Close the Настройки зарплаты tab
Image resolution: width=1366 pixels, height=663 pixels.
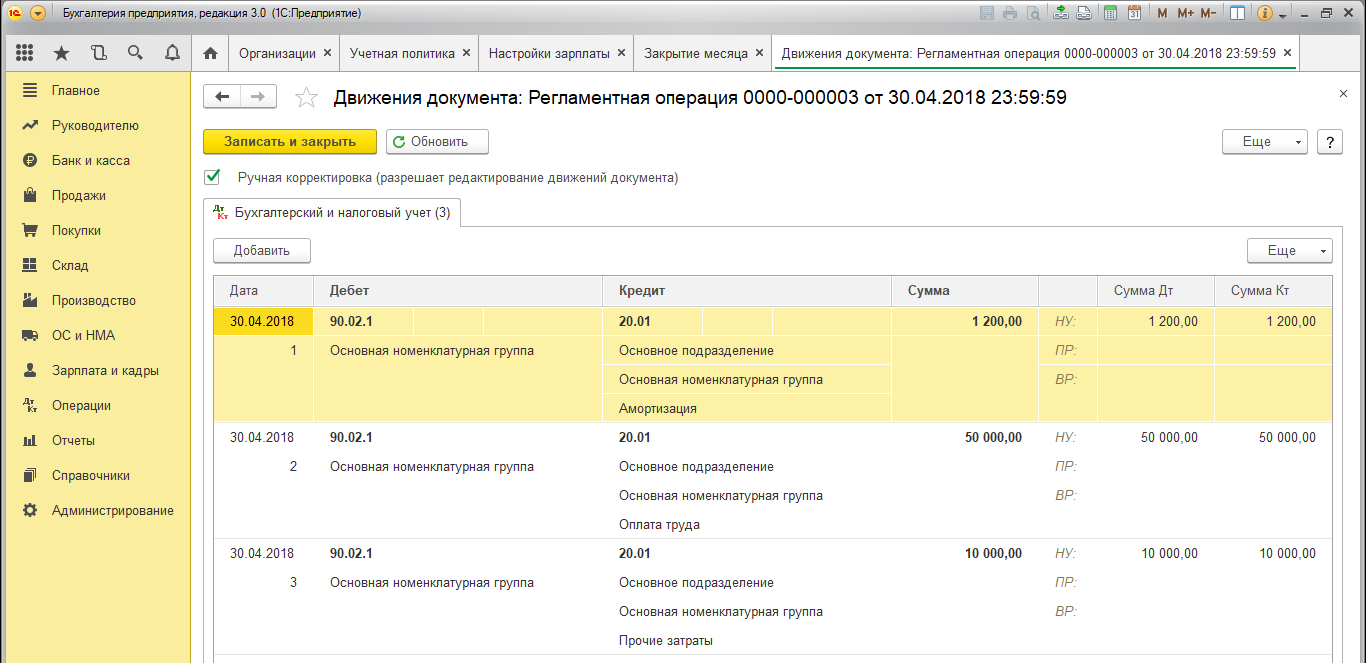[x=621, y=53]
